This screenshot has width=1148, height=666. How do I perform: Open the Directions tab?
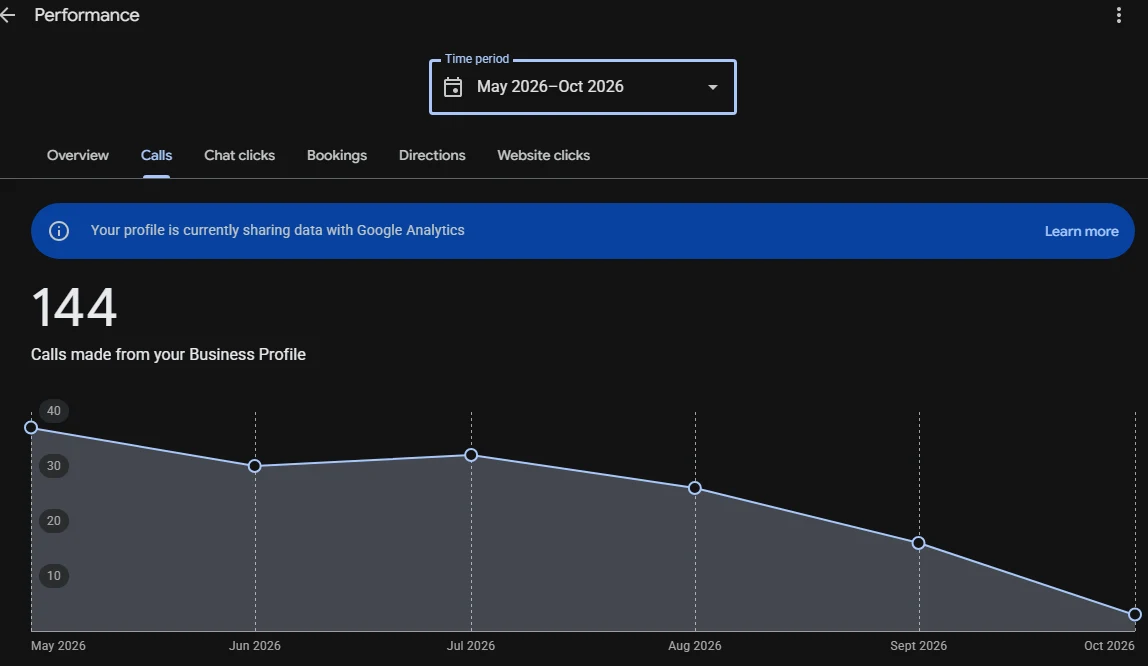(x=432, y=155)
